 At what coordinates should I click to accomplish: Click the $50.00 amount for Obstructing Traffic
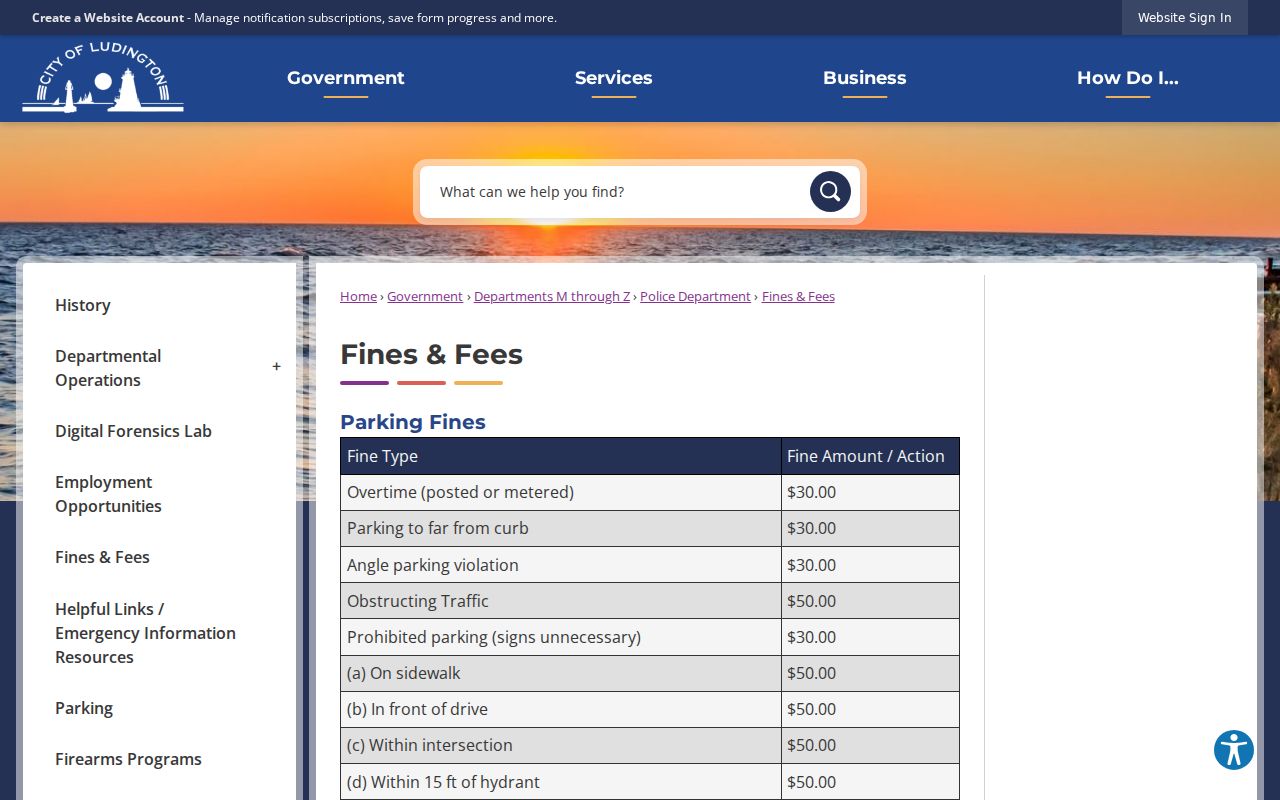point(870,601)
